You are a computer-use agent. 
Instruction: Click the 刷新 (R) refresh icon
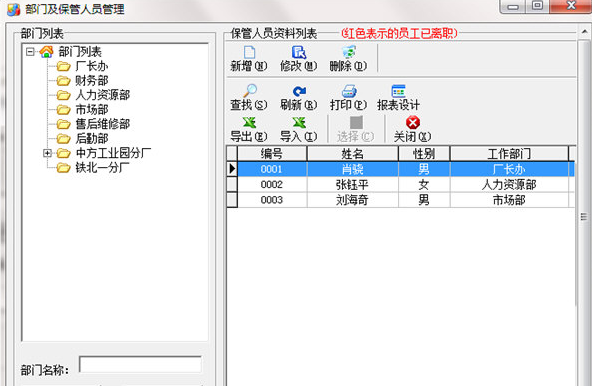[x=299, y=91]
